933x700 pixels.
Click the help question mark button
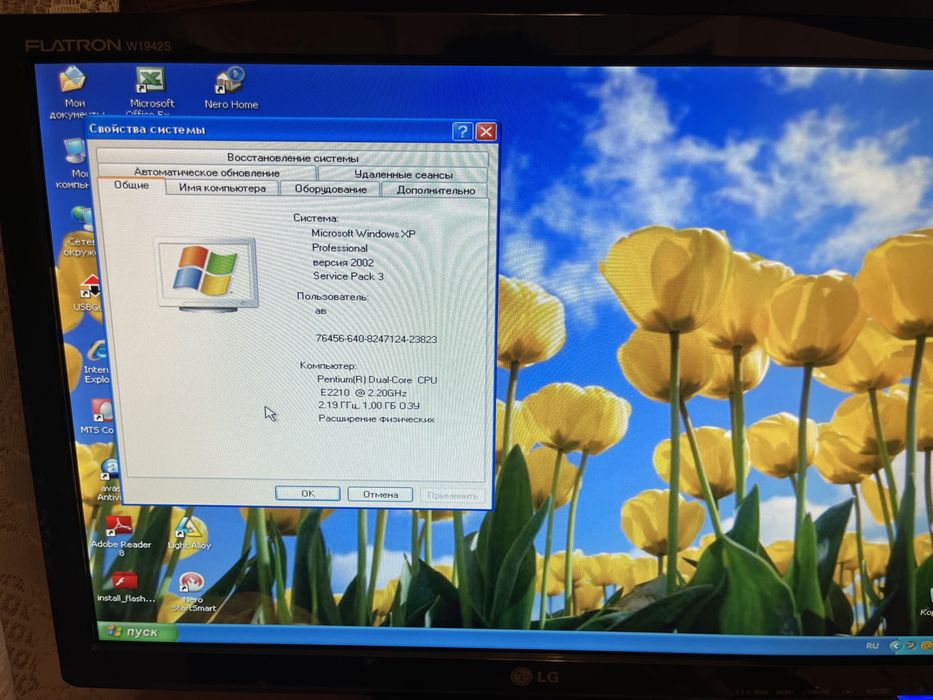point(462,132)
